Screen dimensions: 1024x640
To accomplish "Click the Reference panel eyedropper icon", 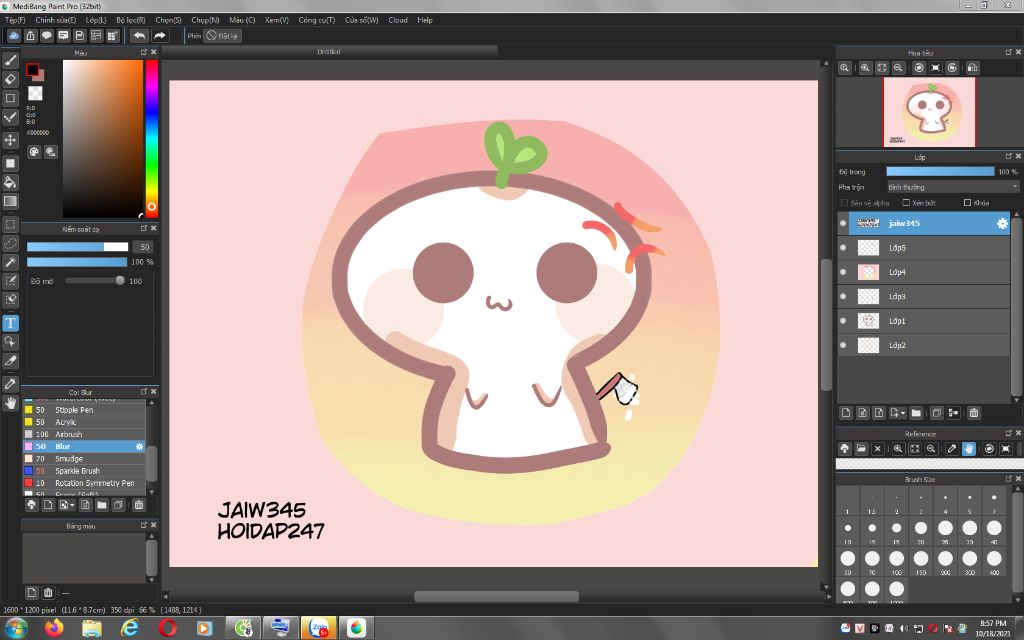I will (x=952, y=449).
